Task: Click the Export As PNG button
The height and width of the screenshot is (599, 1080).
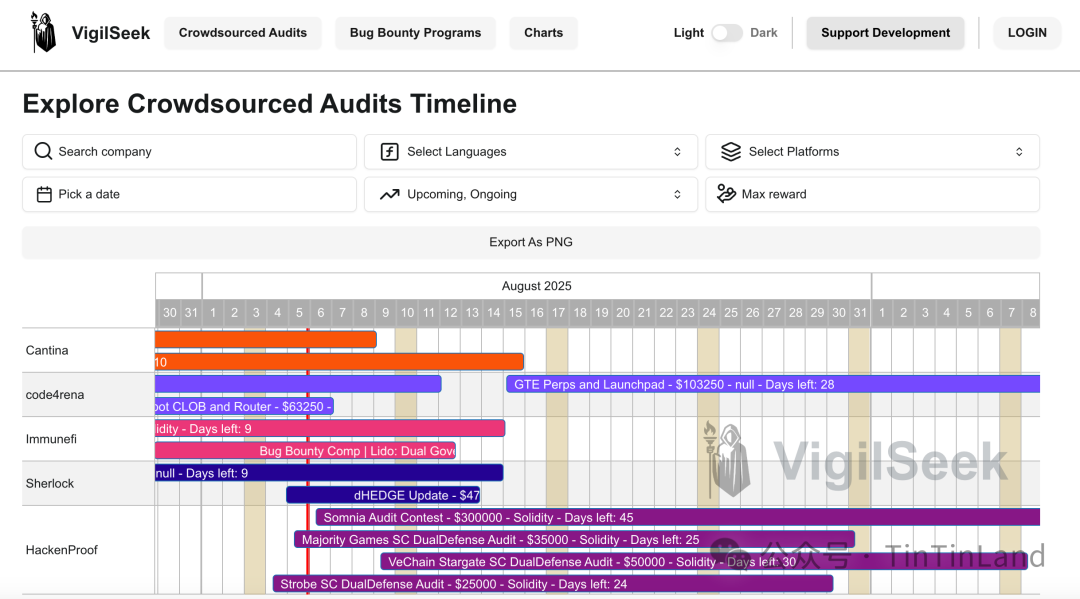Action: (530, 242)
